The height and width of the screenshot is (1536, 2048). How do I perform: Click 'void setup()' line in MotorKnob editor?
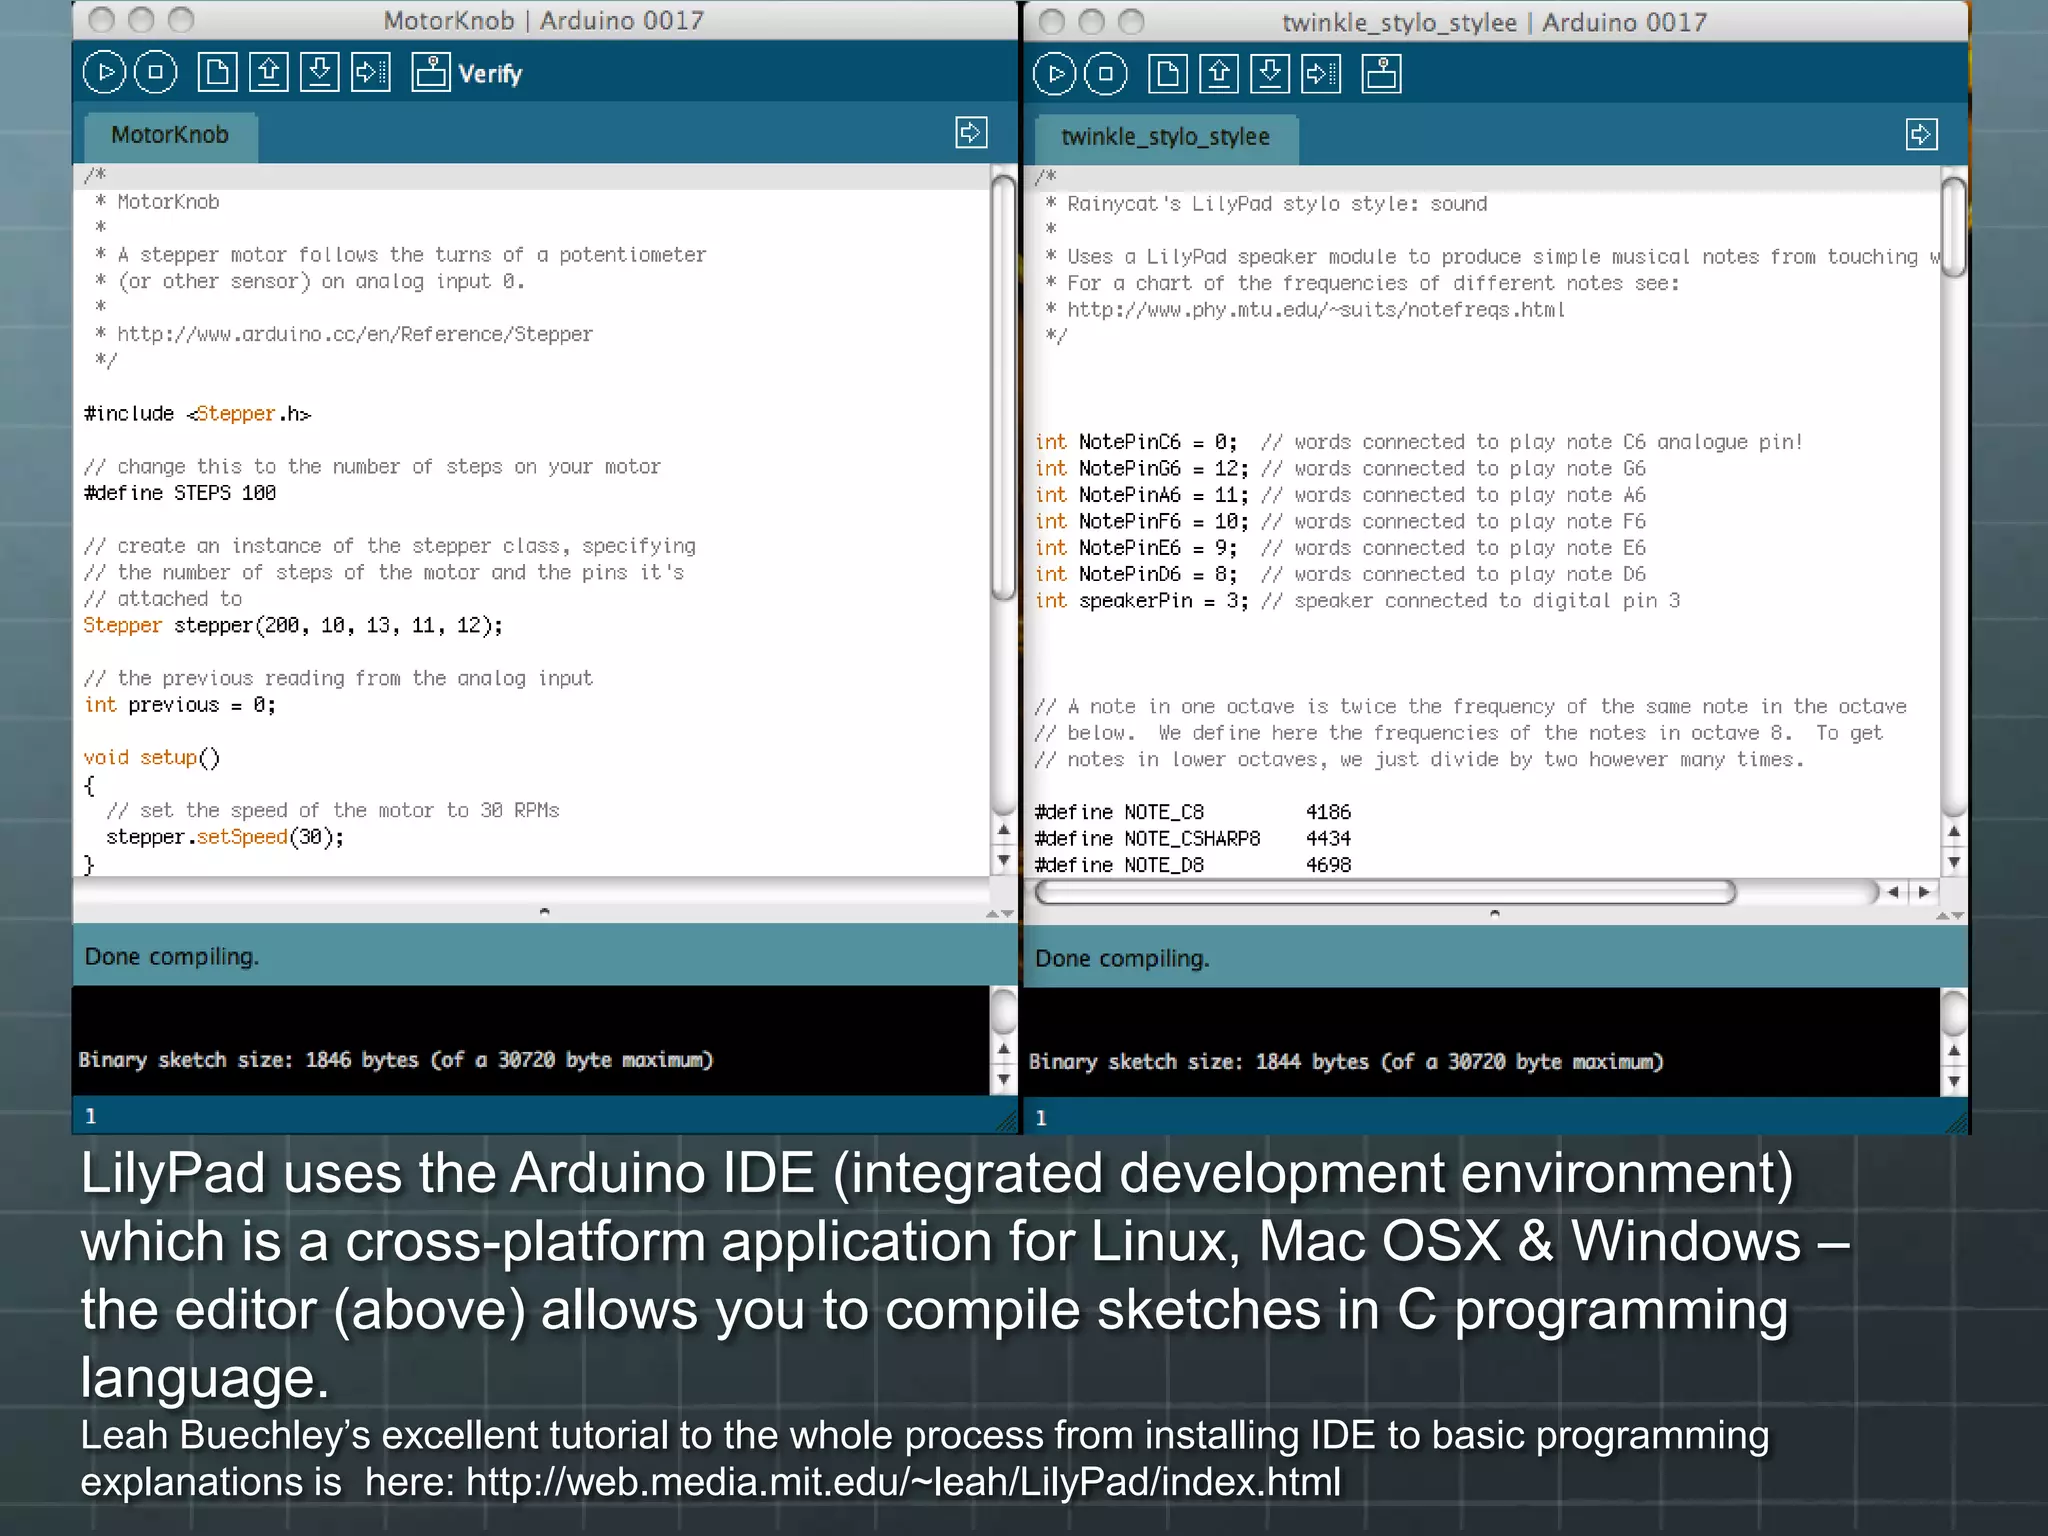coord(152,758)
